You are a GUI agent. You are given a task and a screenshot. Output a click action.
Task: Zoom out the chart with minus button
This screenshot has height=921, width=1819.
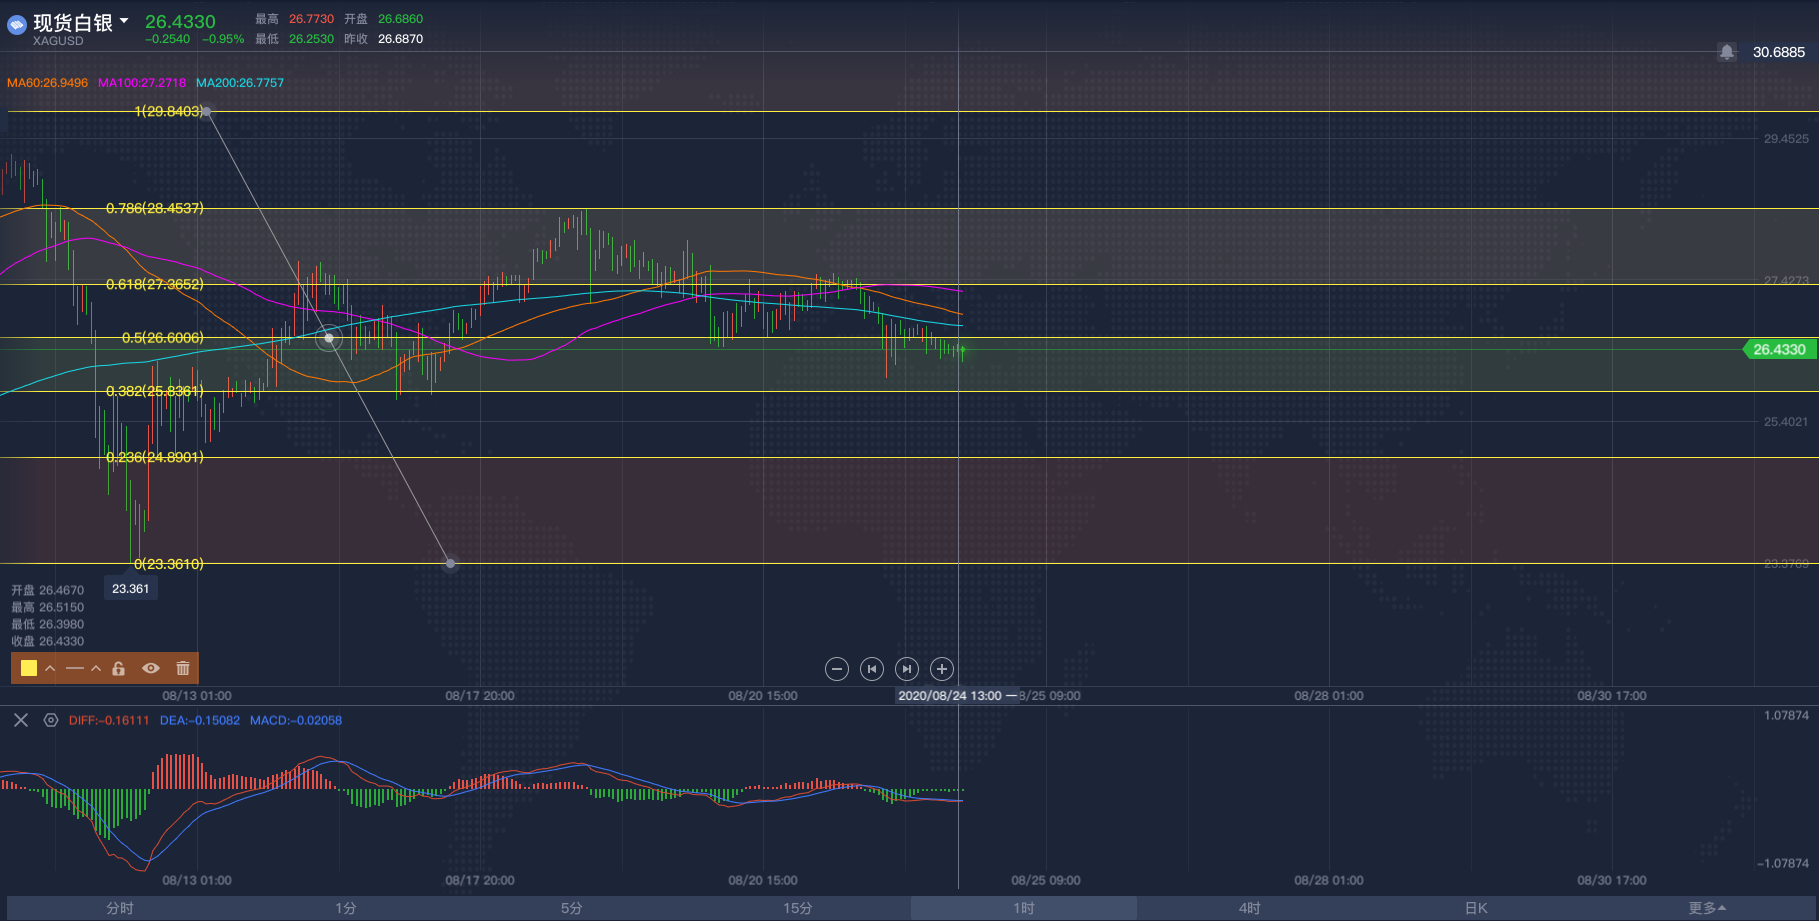837,669
